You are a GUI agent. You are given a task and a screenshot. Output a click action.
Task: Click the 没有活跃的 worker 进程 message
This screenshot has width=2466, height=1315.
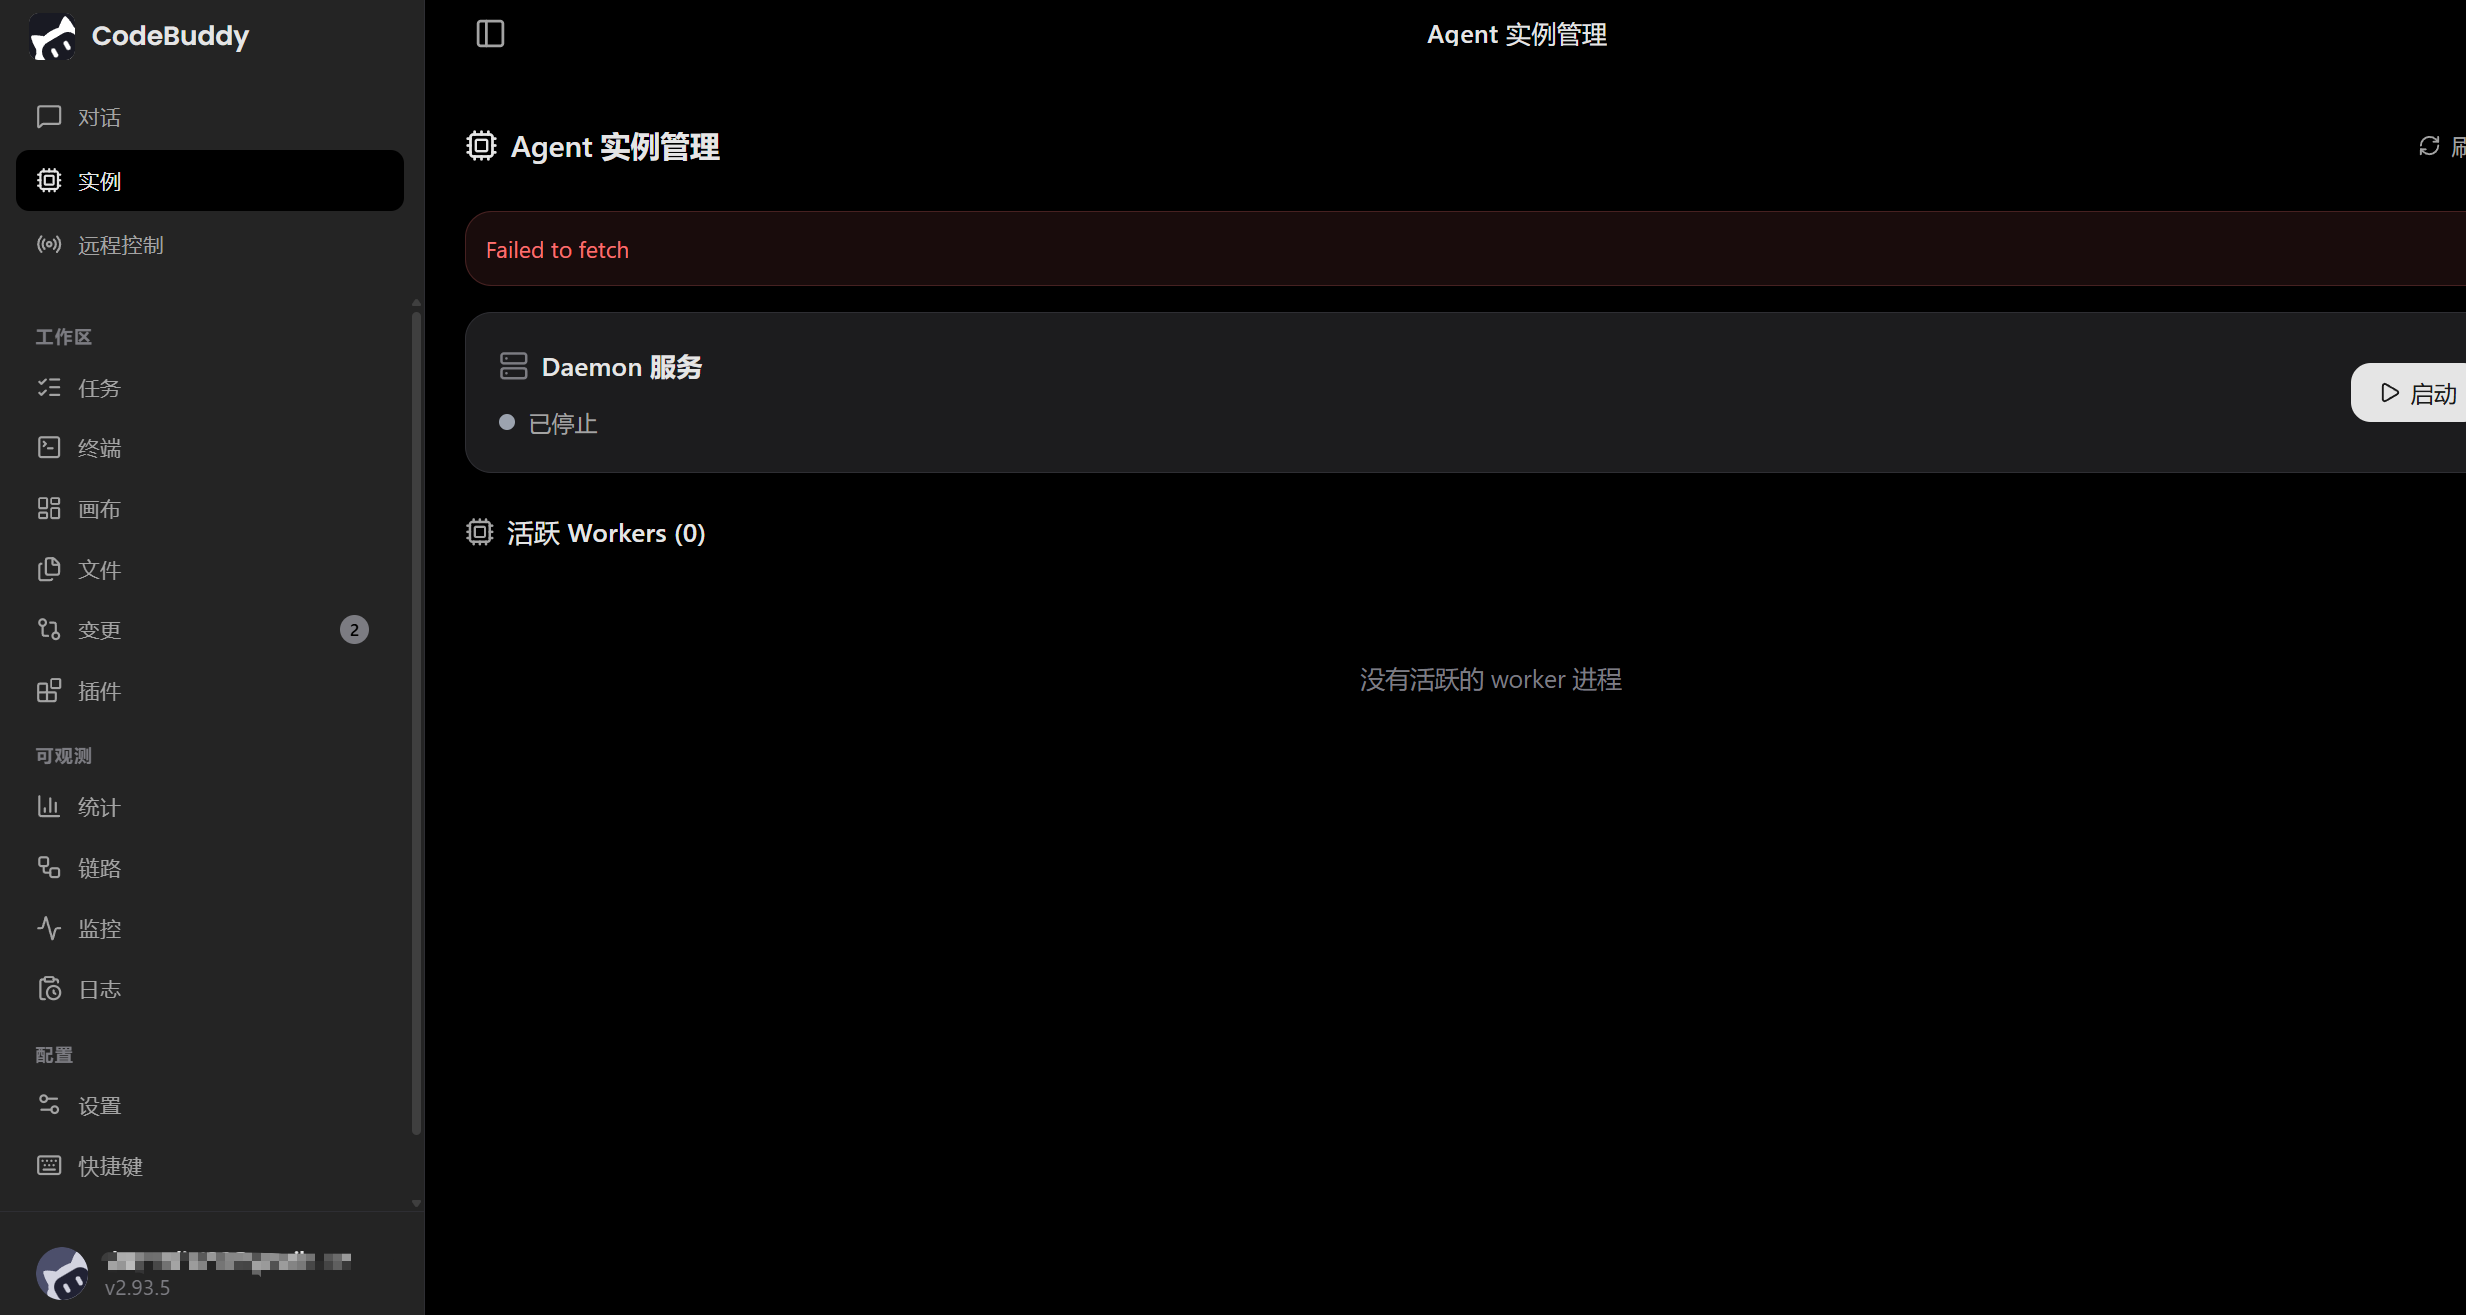1490,679
